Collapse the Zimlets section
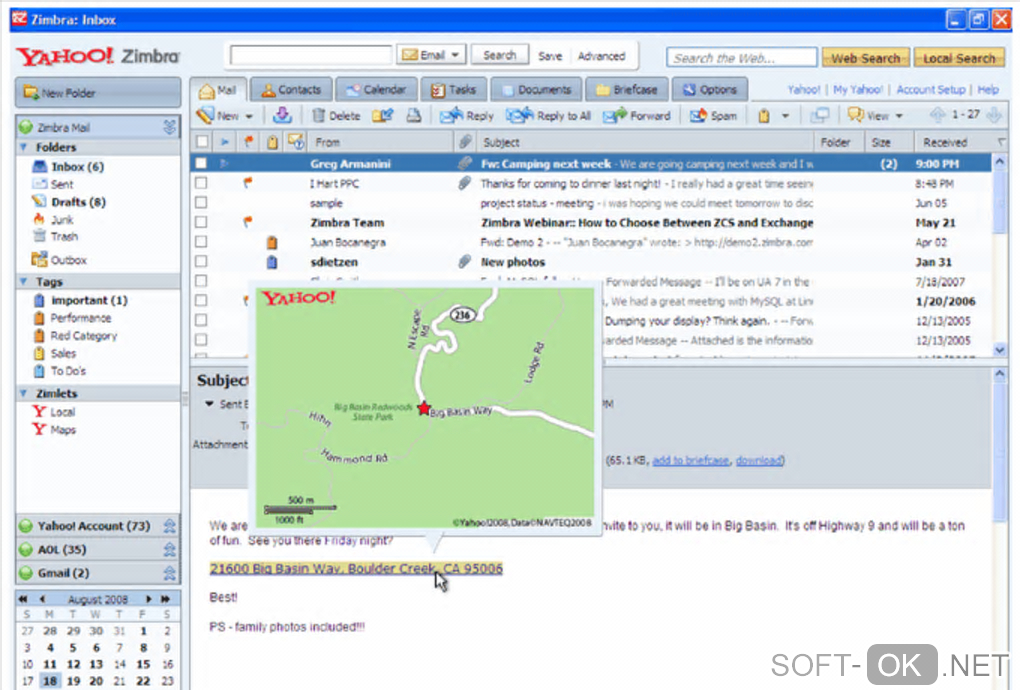Image resolution: width=1020 pixels, height=690 pixels. (x=24, y=393)
